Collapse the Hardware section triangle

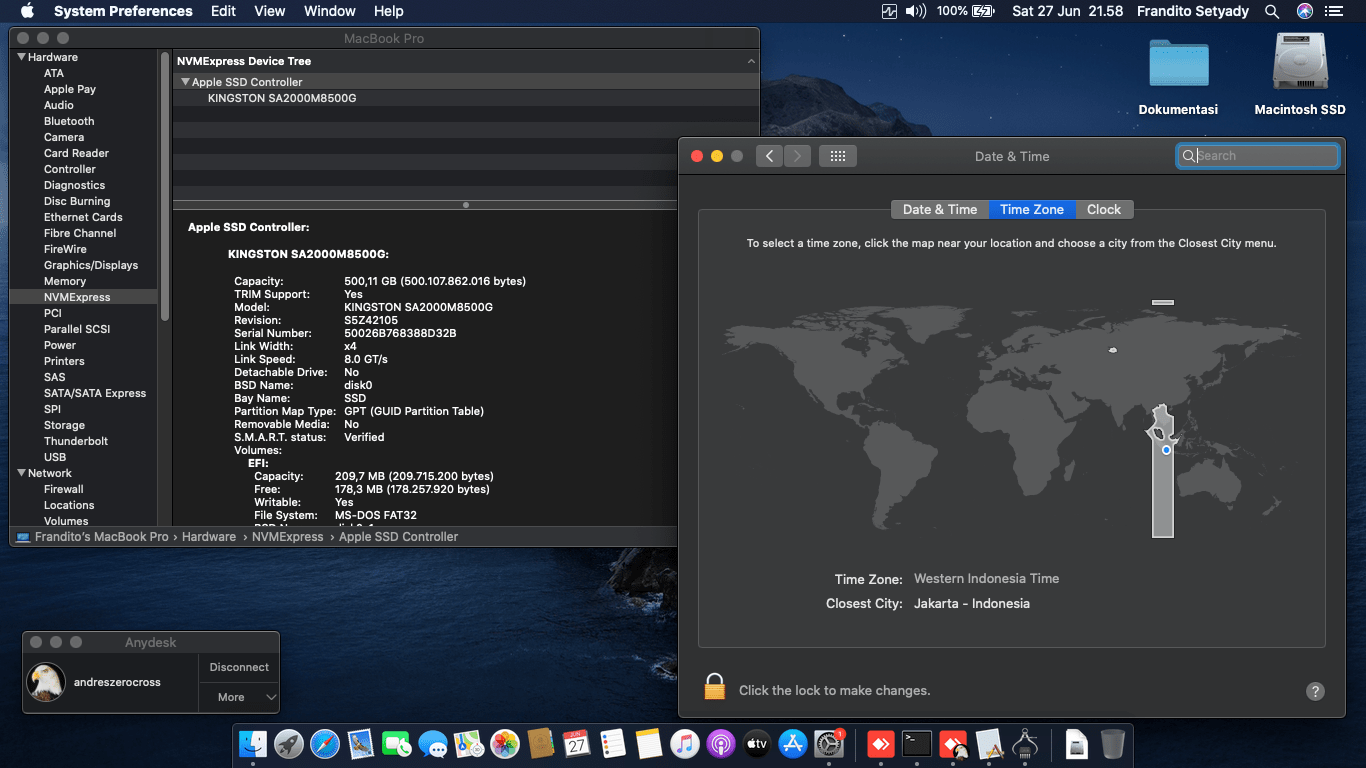point(21,57)
